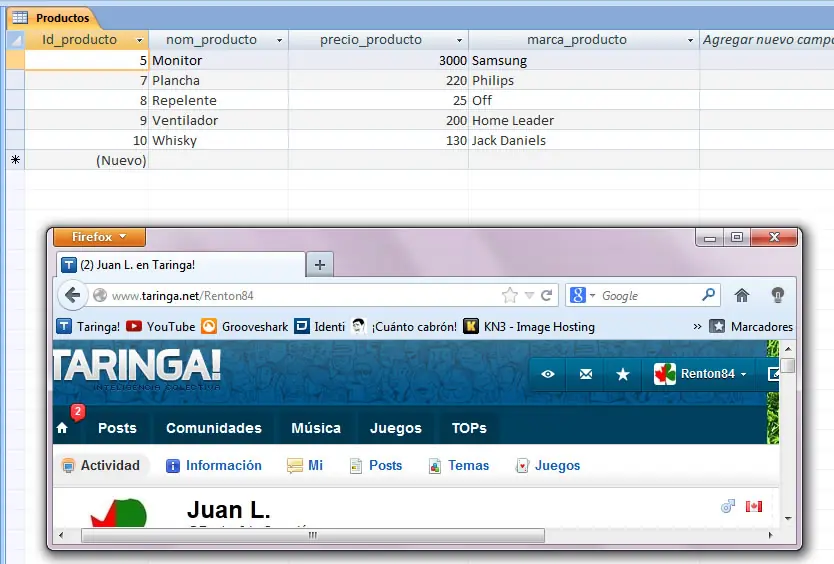
Task: Select the Ventilador cell
Action: pos(219,120)
